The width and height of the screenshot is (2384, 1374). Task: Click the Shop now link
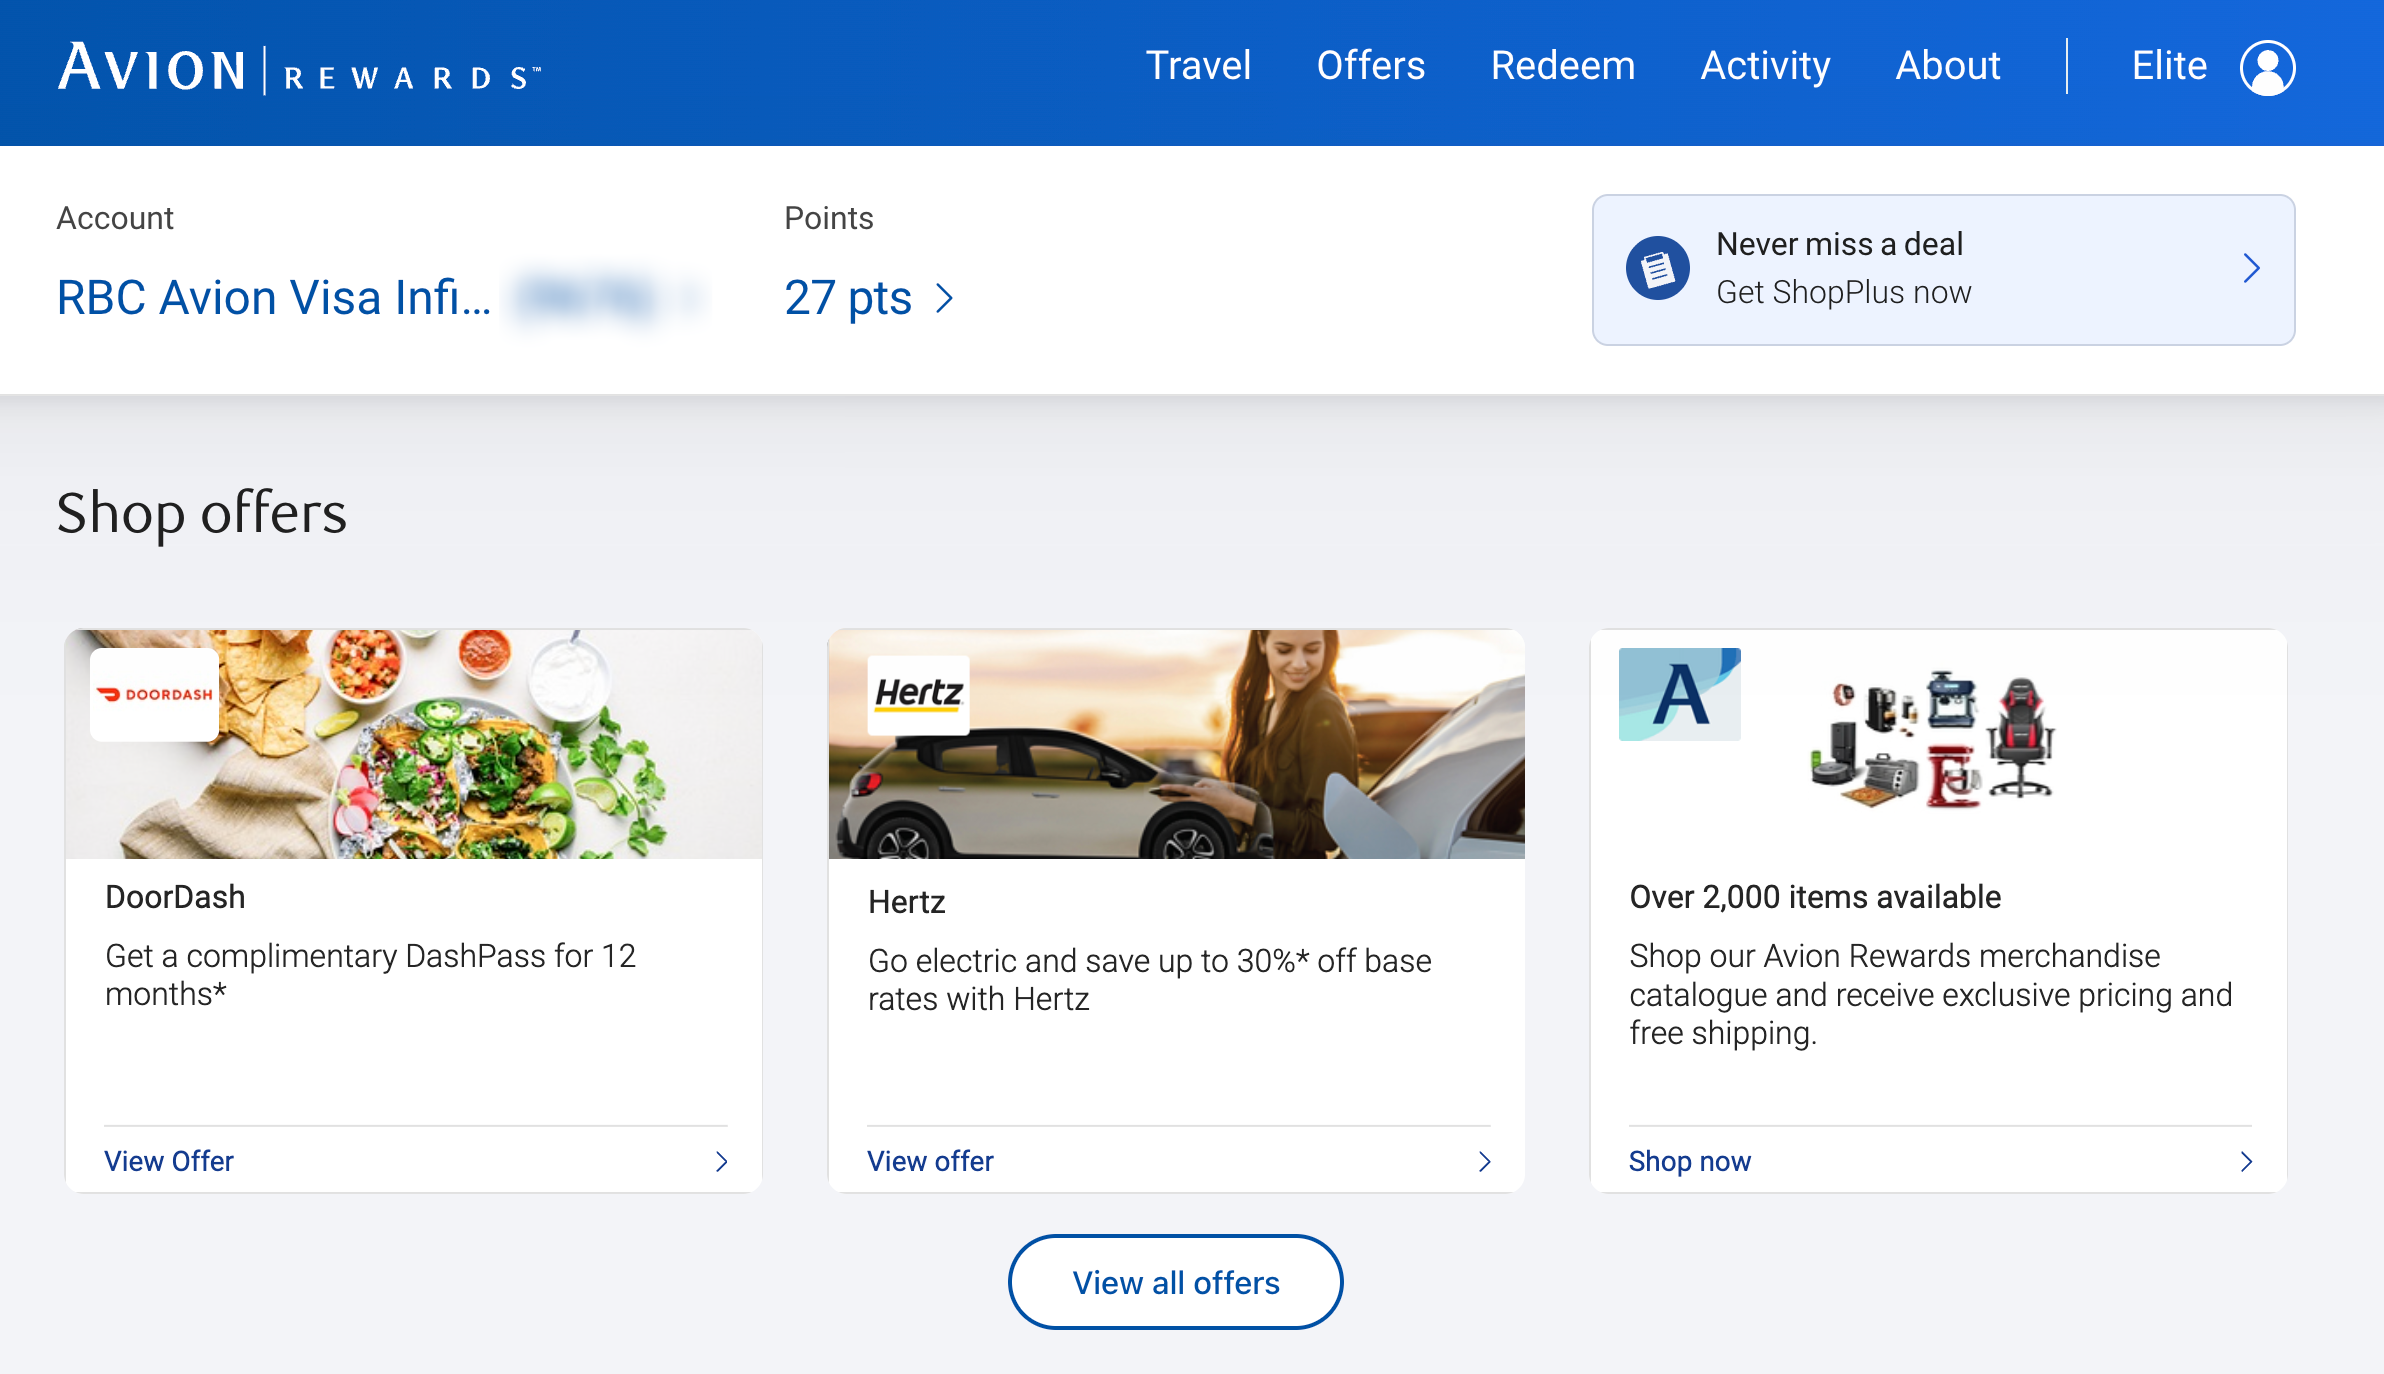click(1689, 1161)
